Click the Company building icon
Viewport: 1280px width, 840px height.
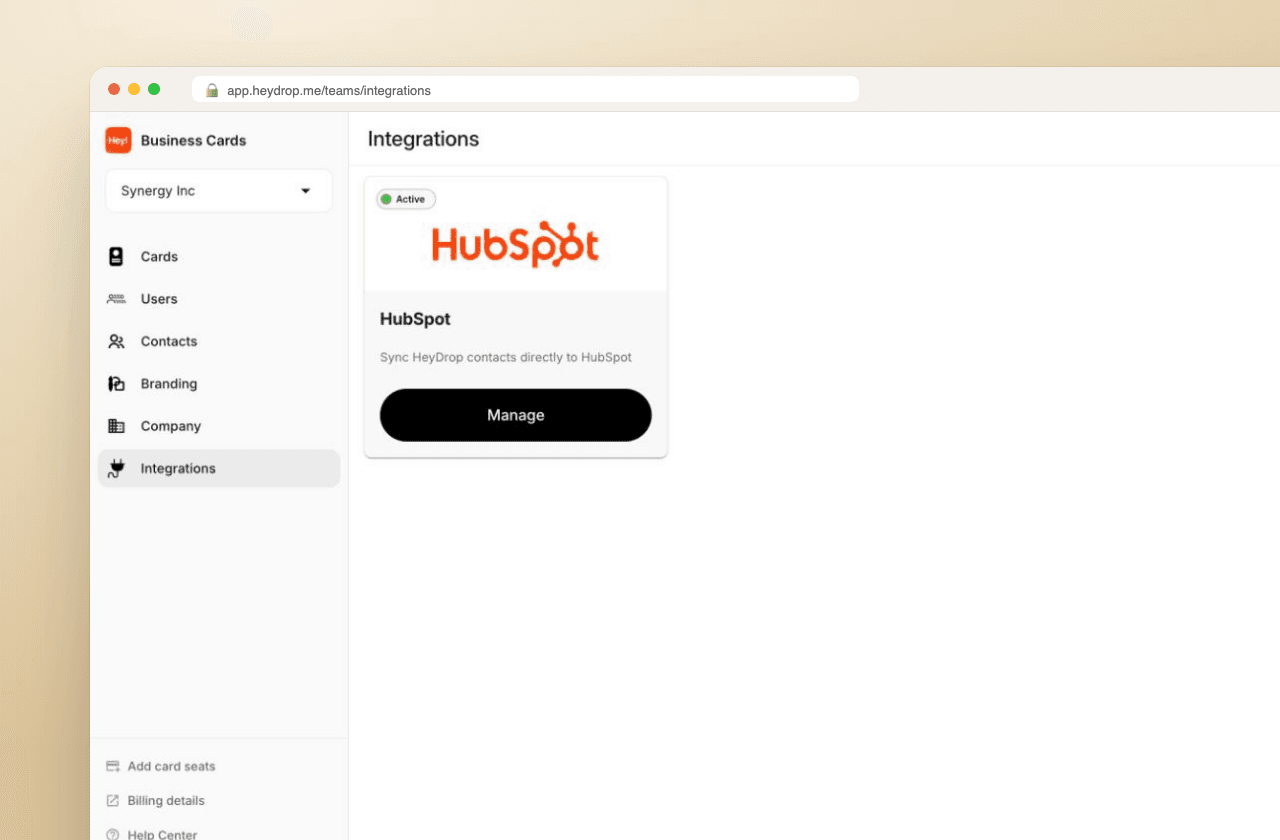[116, 426]
